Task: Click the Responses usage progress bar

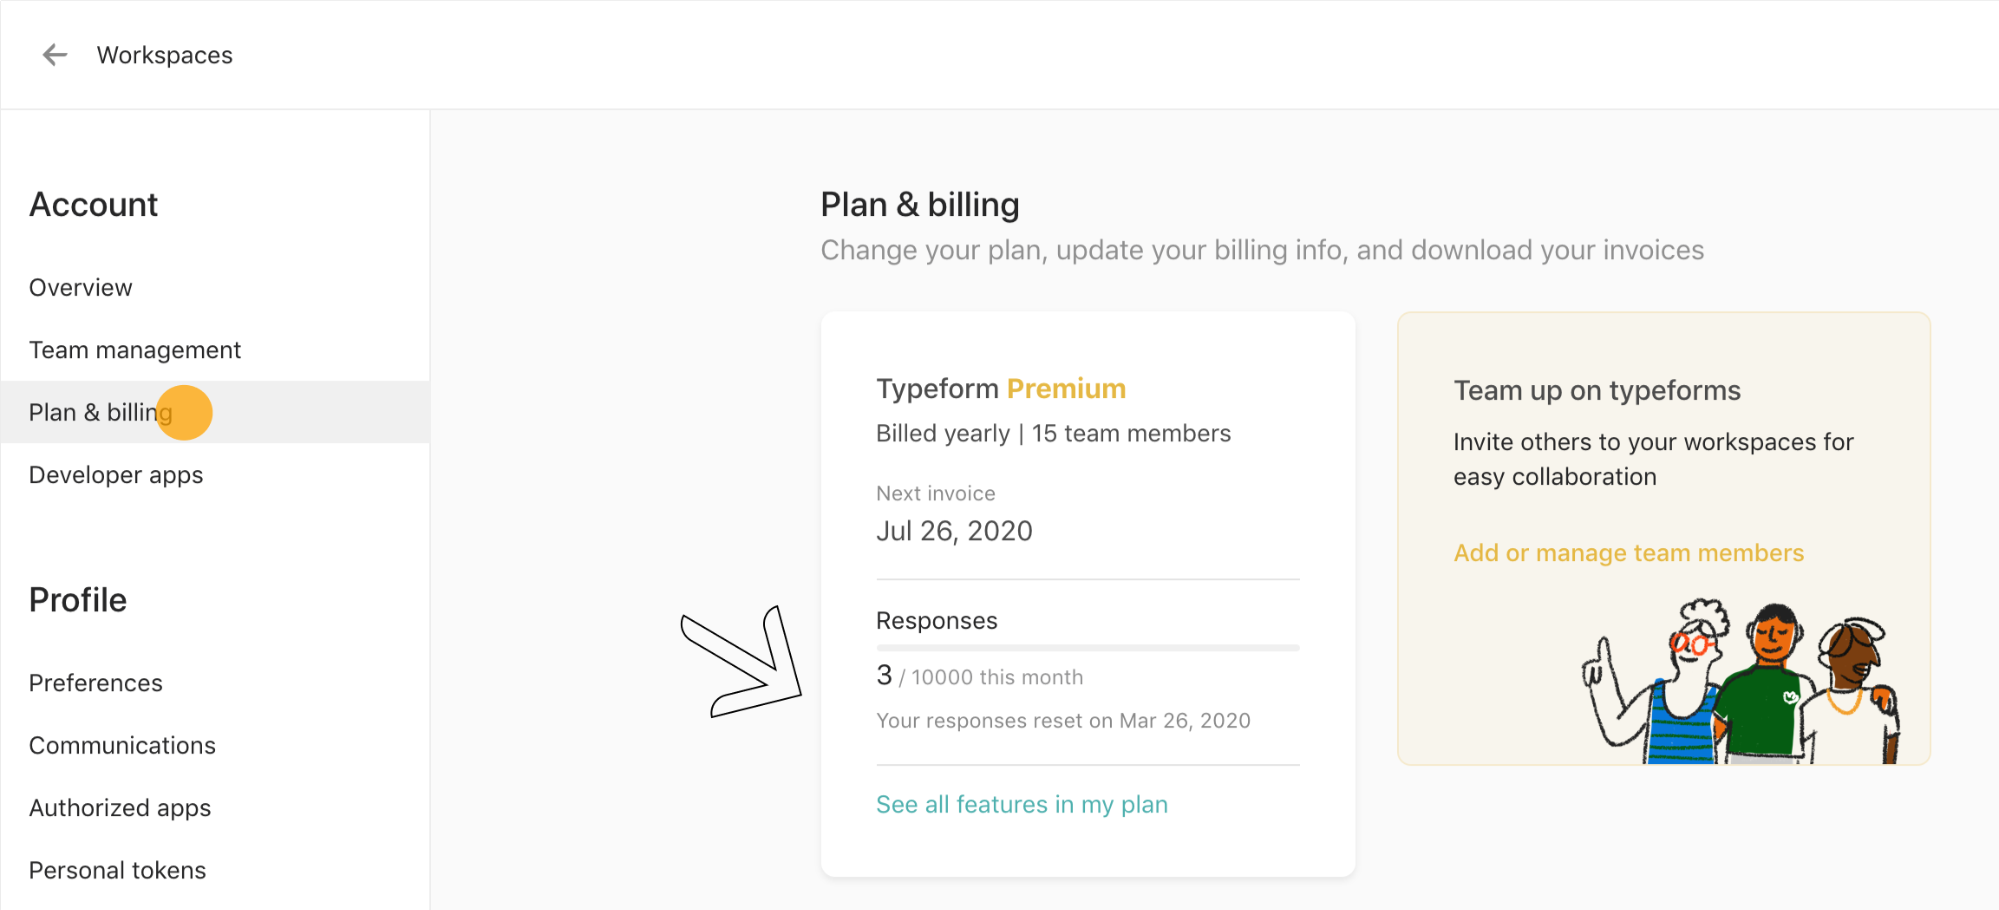Action: (1087, 648)
